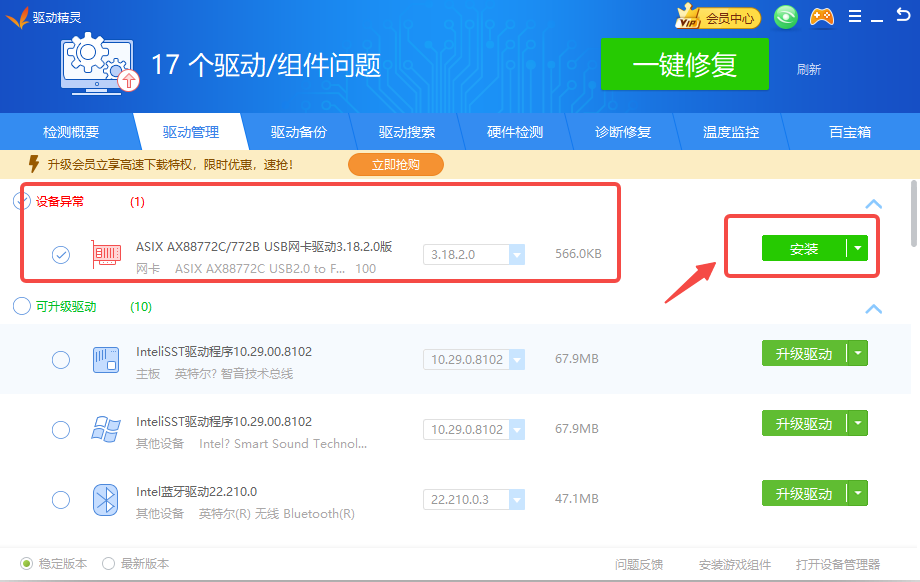The height and width of the screenshot is (582, 920).
Task: Select the 最新版本 radio button
Action: [x=108, y=563]
